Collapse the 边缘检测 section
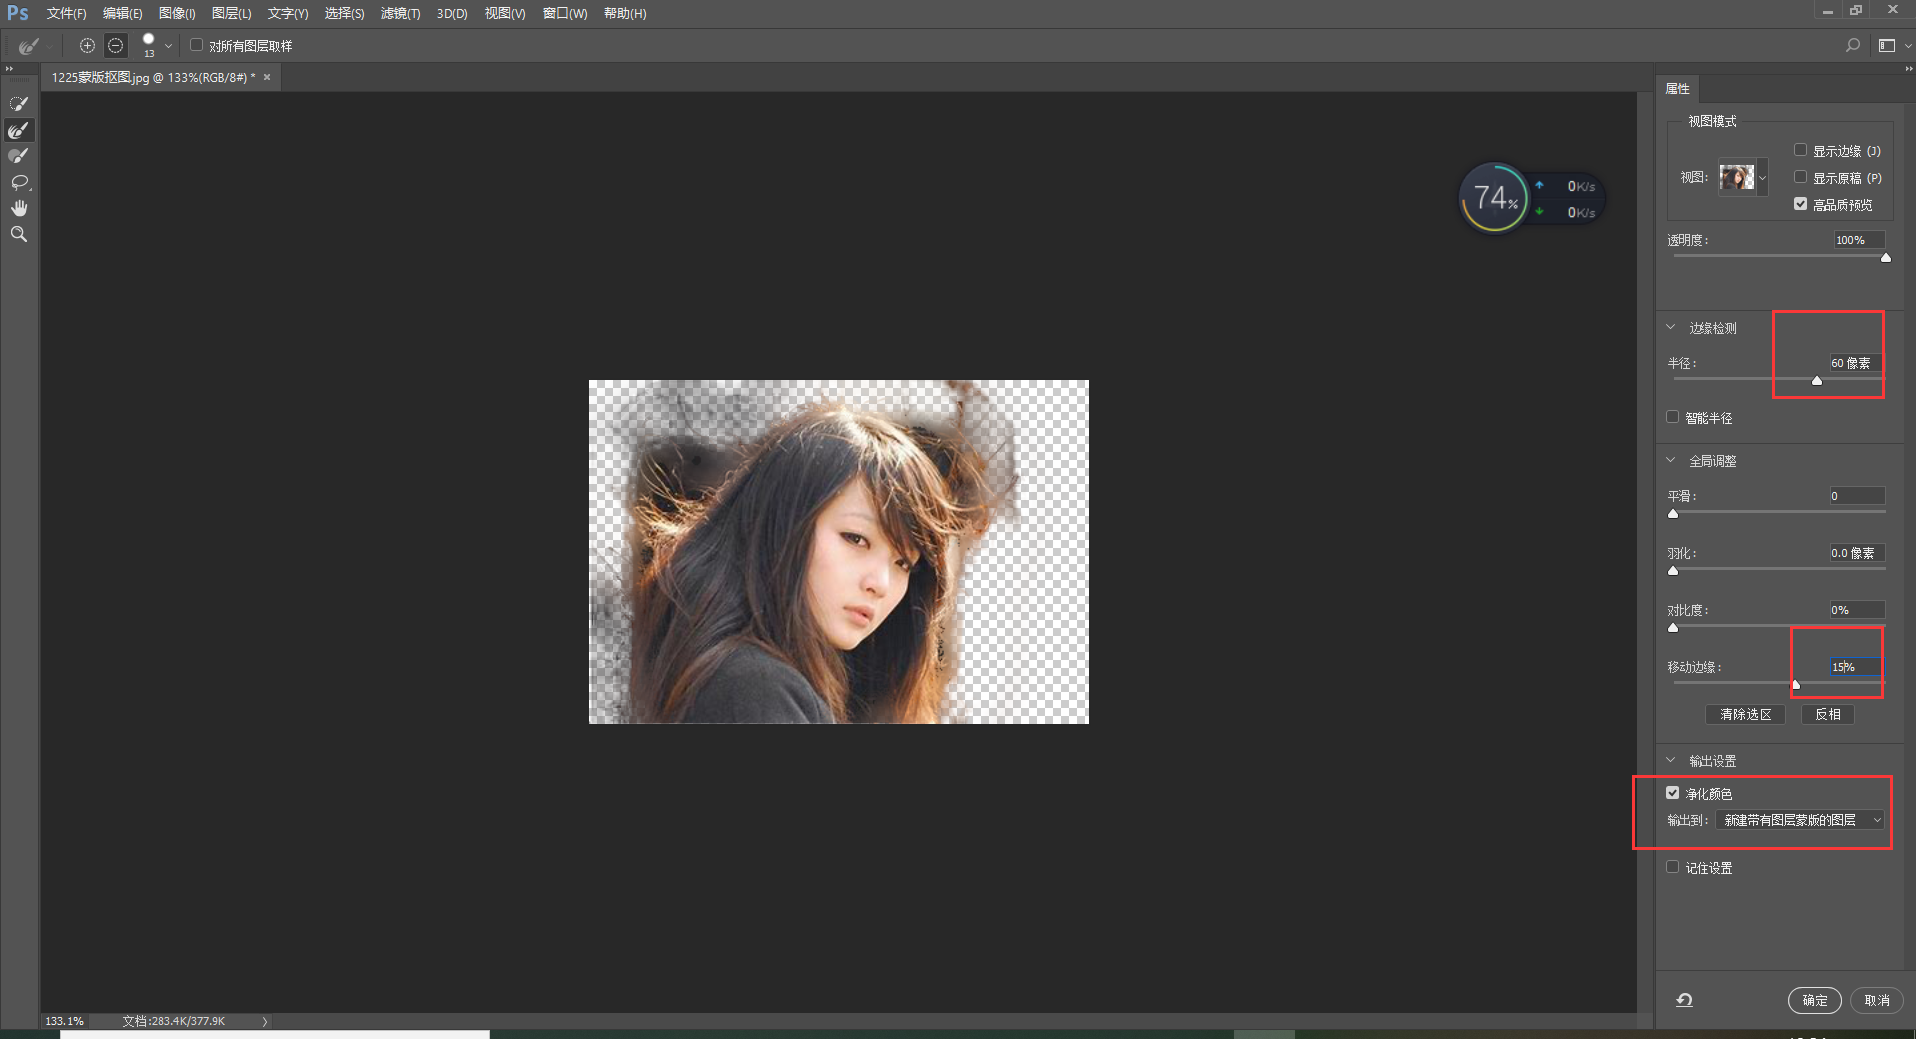1916x1039 pixels. [1671, 328]
